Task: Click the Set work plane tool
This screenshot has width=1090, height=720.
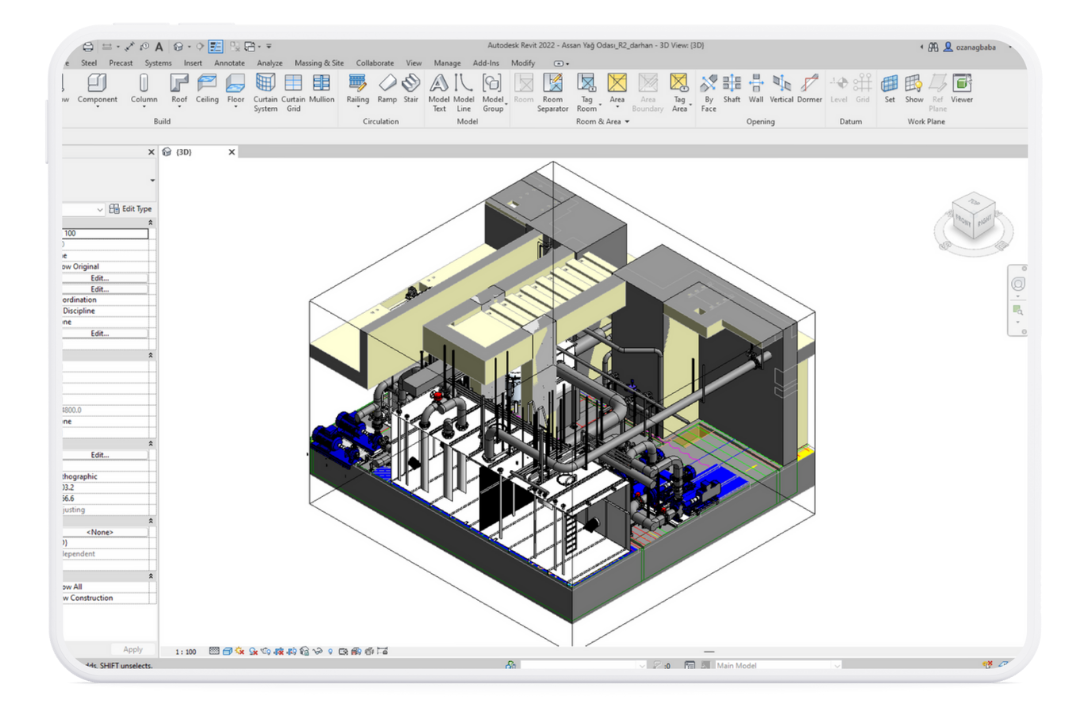Action: coord(889,88)
